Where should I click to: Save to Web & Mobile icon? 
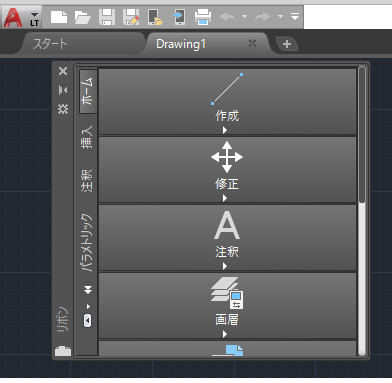[179, 17]
